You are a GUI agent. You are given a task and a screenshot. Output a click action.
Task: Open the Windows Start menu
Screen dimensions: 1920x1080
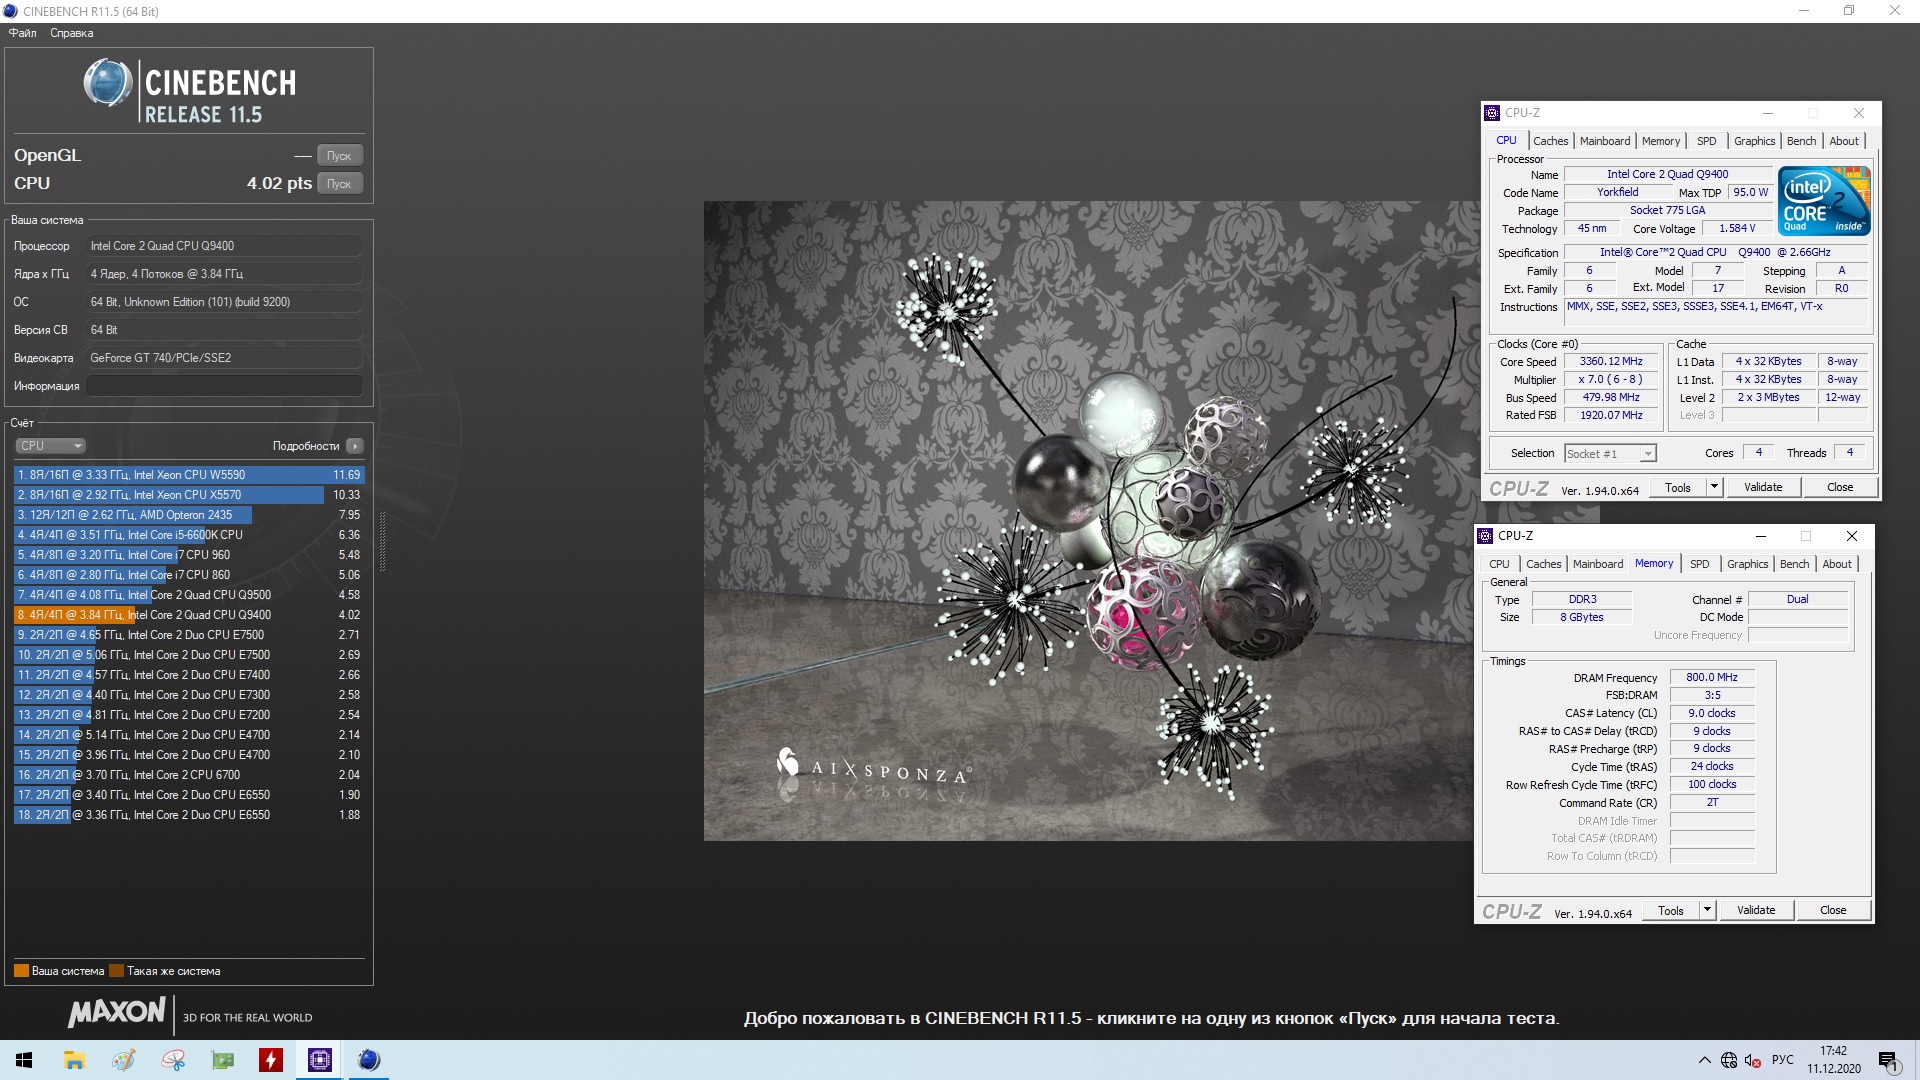24,1060
